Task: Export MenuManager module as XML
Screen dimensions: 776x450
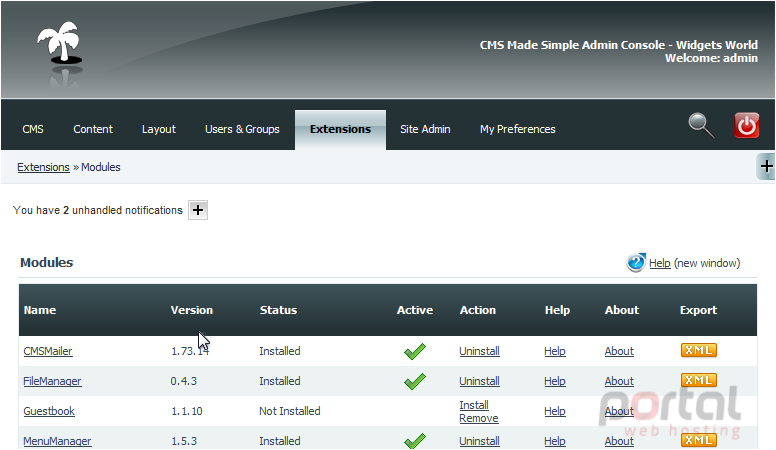Action: tap(698, 440)
